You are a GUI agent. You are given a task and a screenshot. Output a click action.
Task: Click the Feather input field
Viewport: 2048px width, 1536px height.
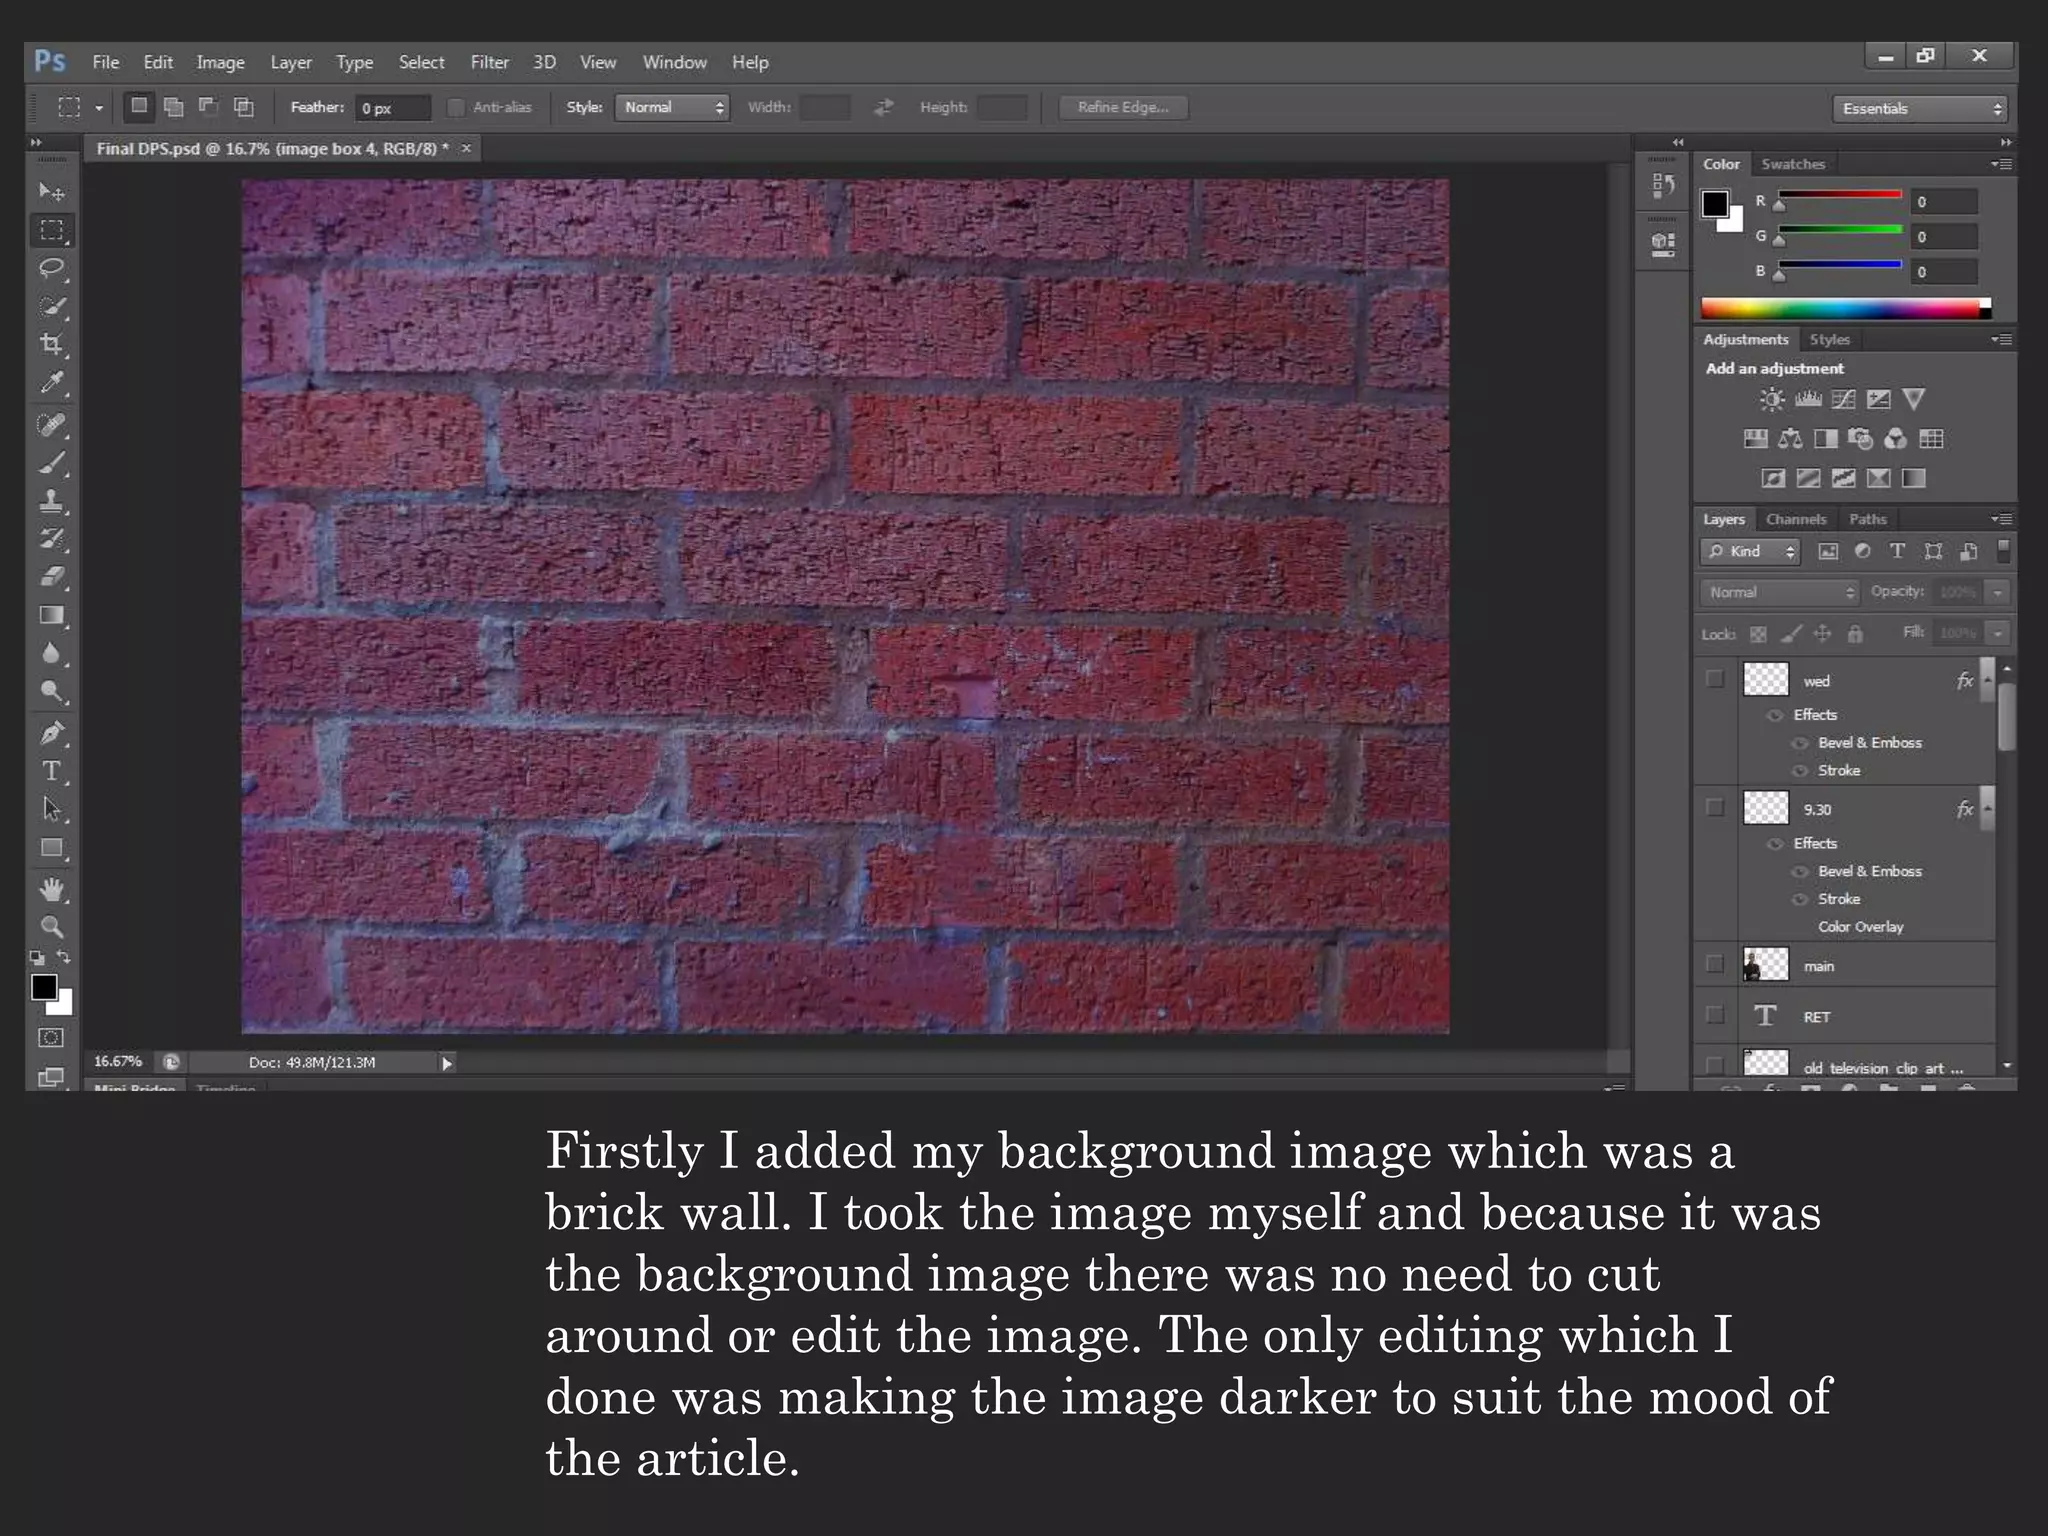coord(393,108)
